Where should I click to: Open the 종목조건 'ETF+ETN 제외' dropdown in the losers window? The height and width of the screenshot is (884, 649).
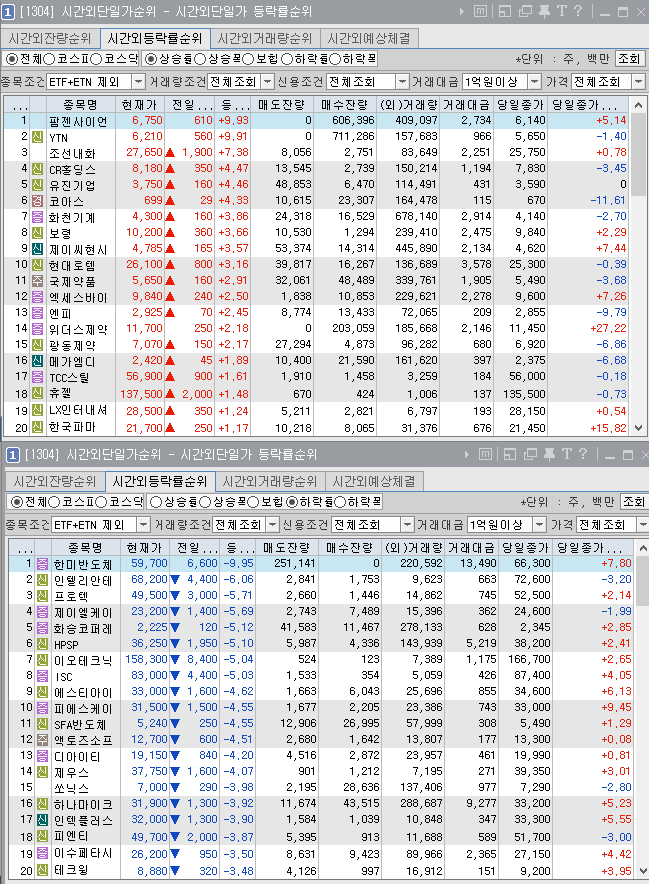[x=144, y=525]
